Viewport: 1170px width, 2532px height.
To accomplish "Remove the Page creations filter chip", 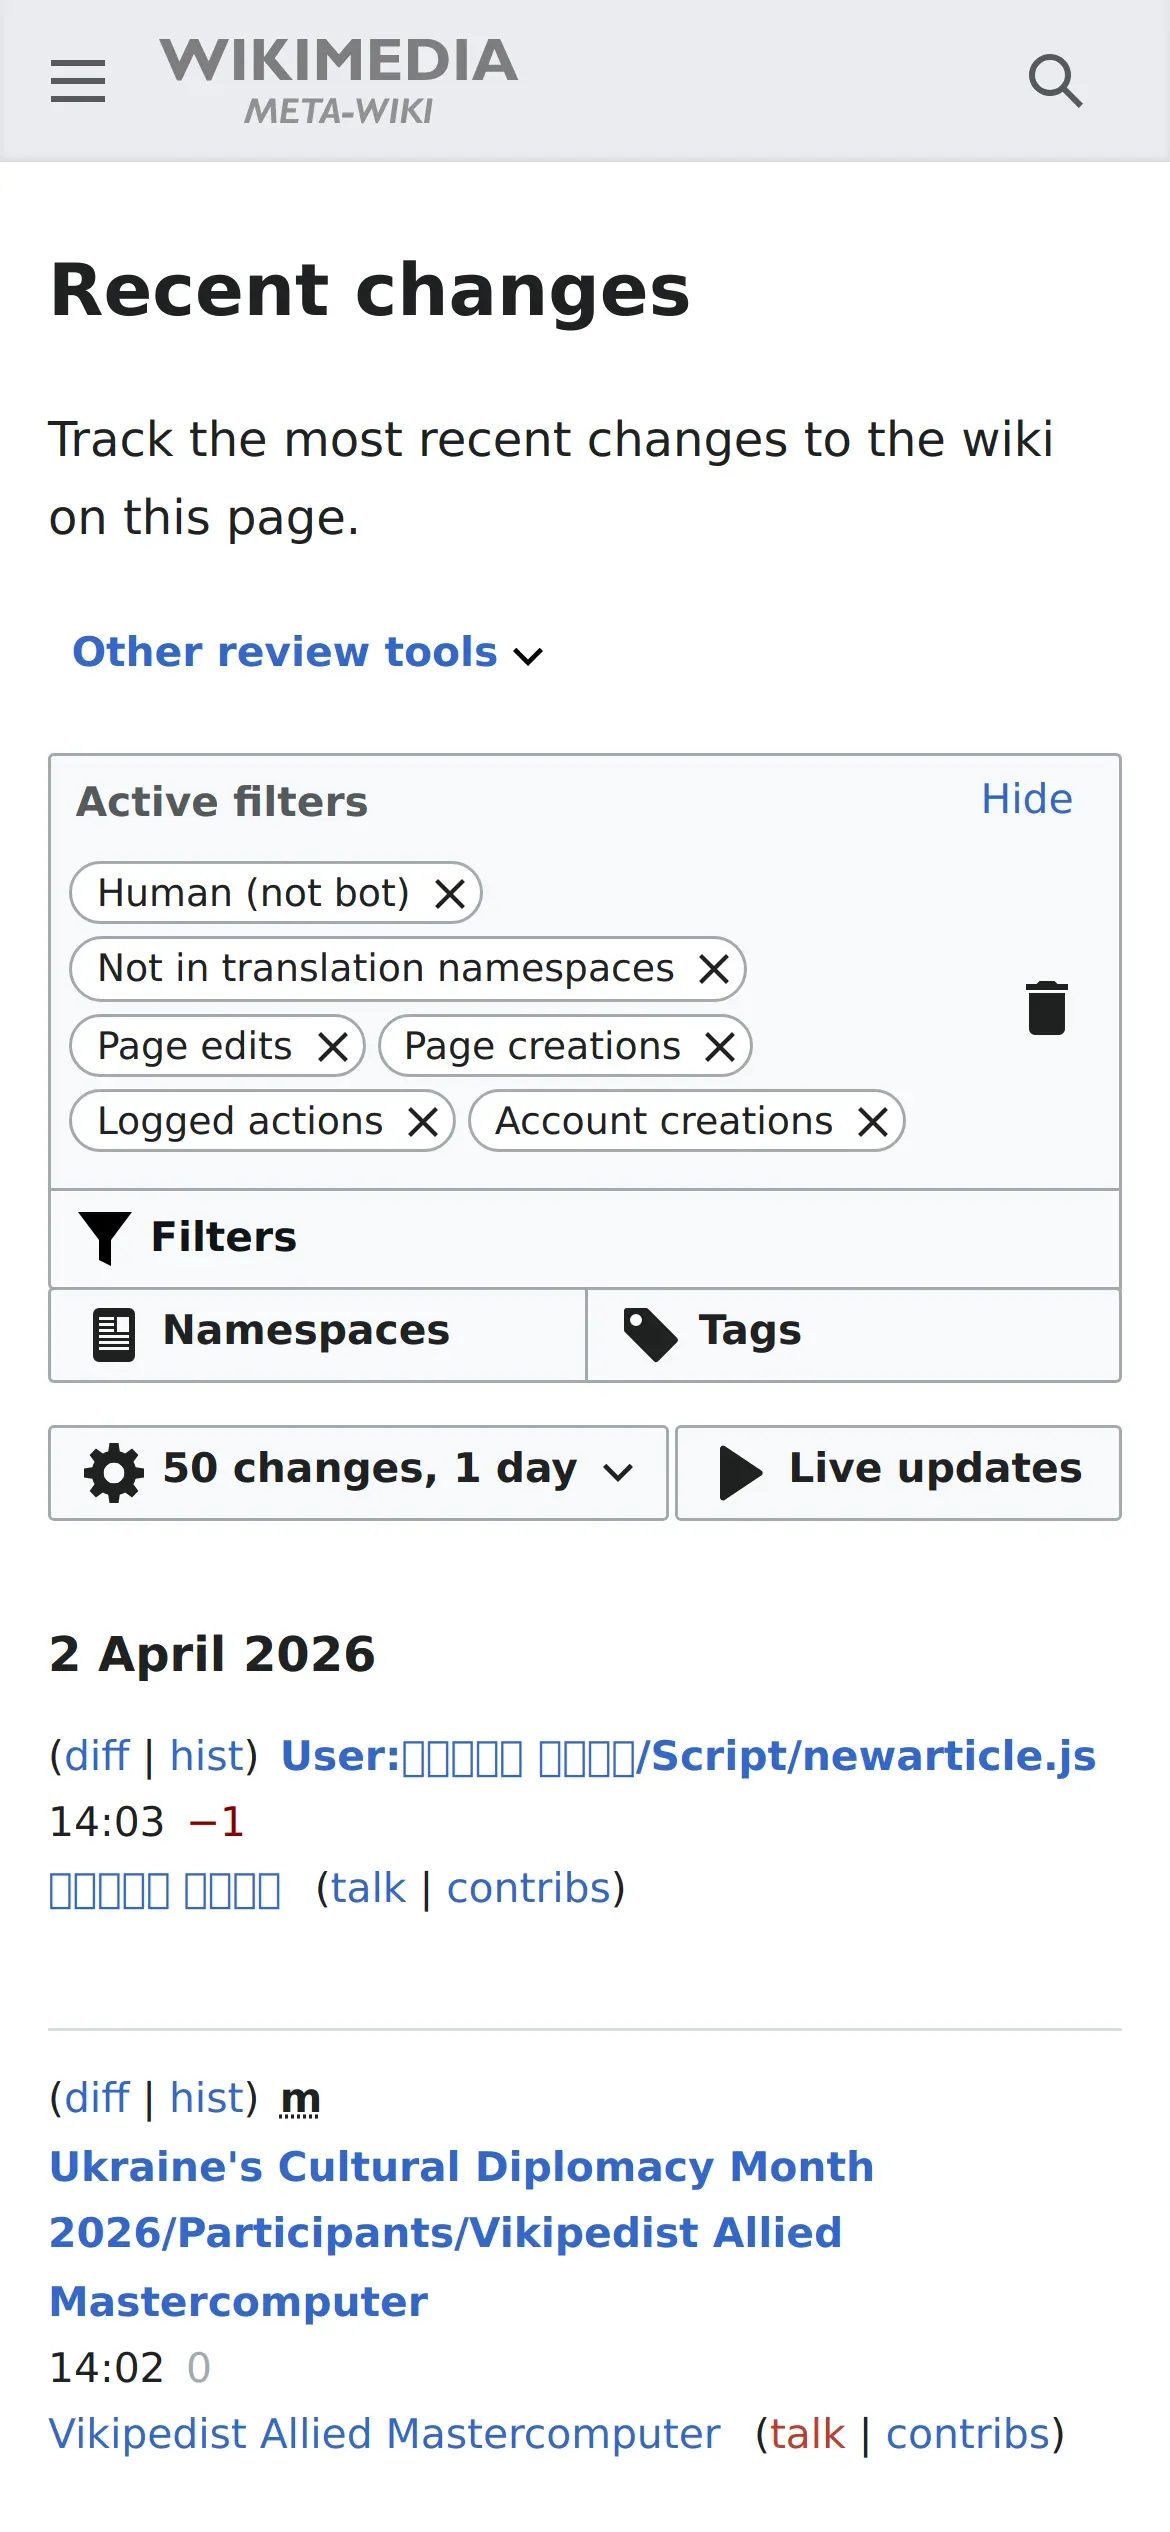I will pos(720,1046).
